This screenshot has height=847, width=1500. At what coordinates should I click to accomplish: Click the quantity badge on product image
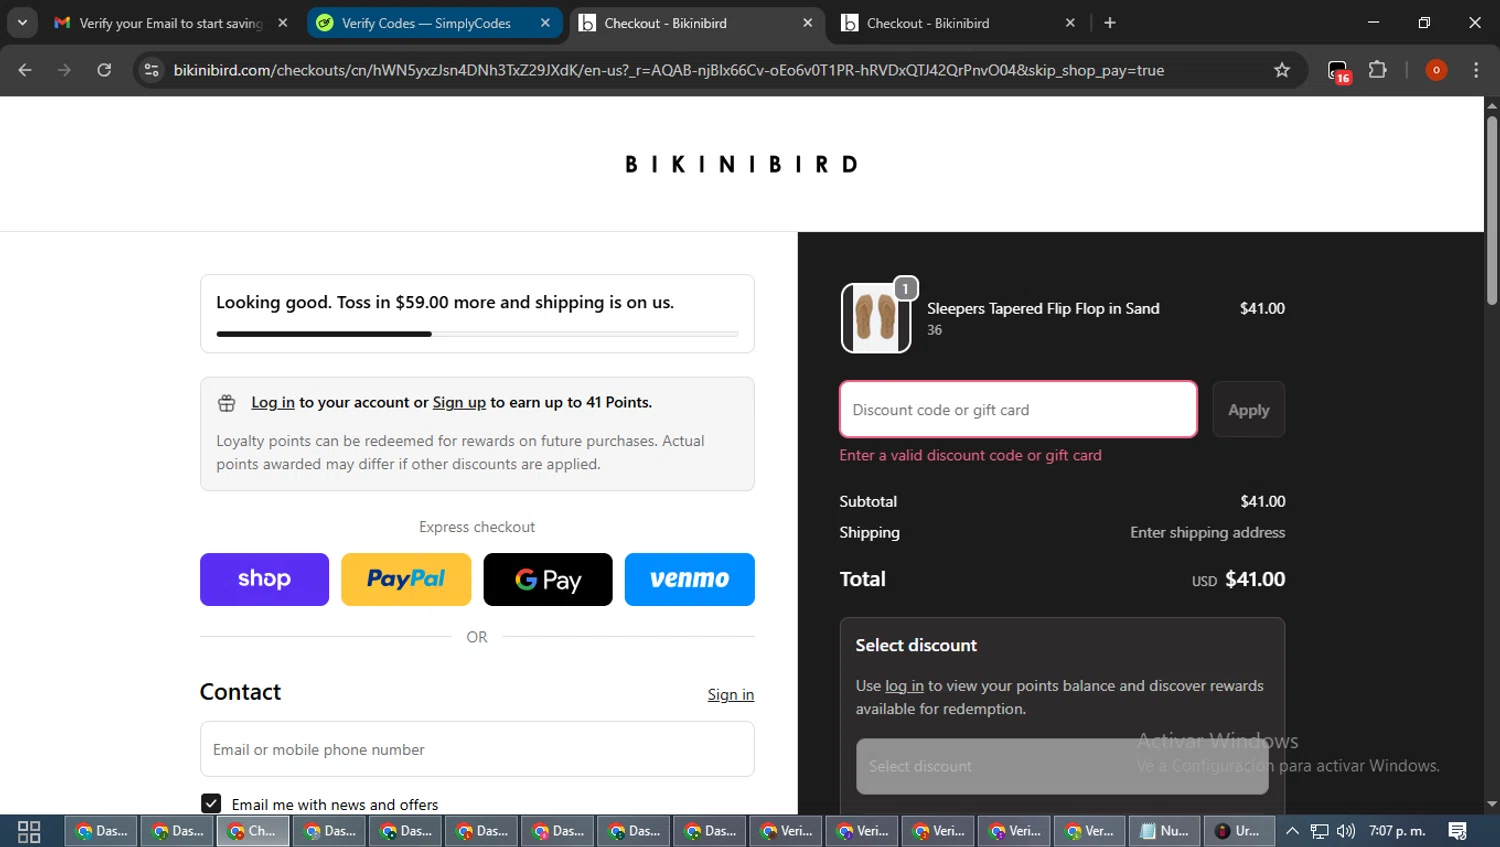905,288
